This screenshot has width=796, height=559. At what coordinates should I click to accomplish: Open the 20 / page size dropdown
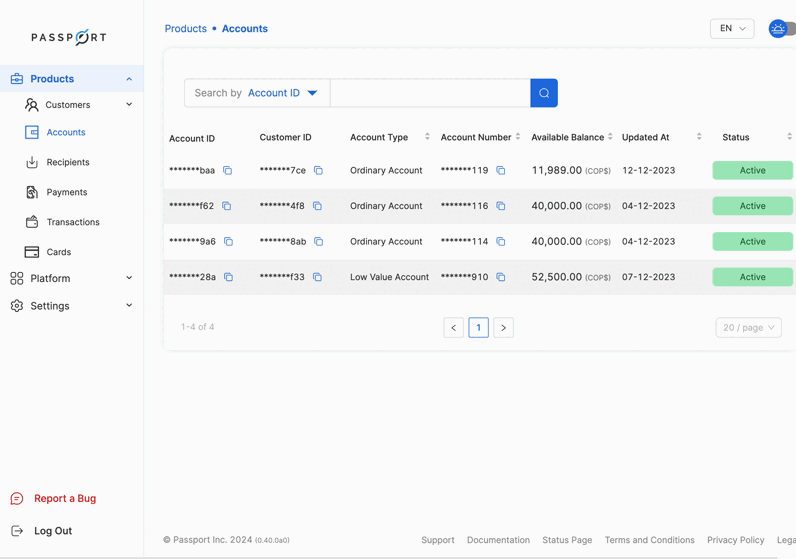click(749, 327)
